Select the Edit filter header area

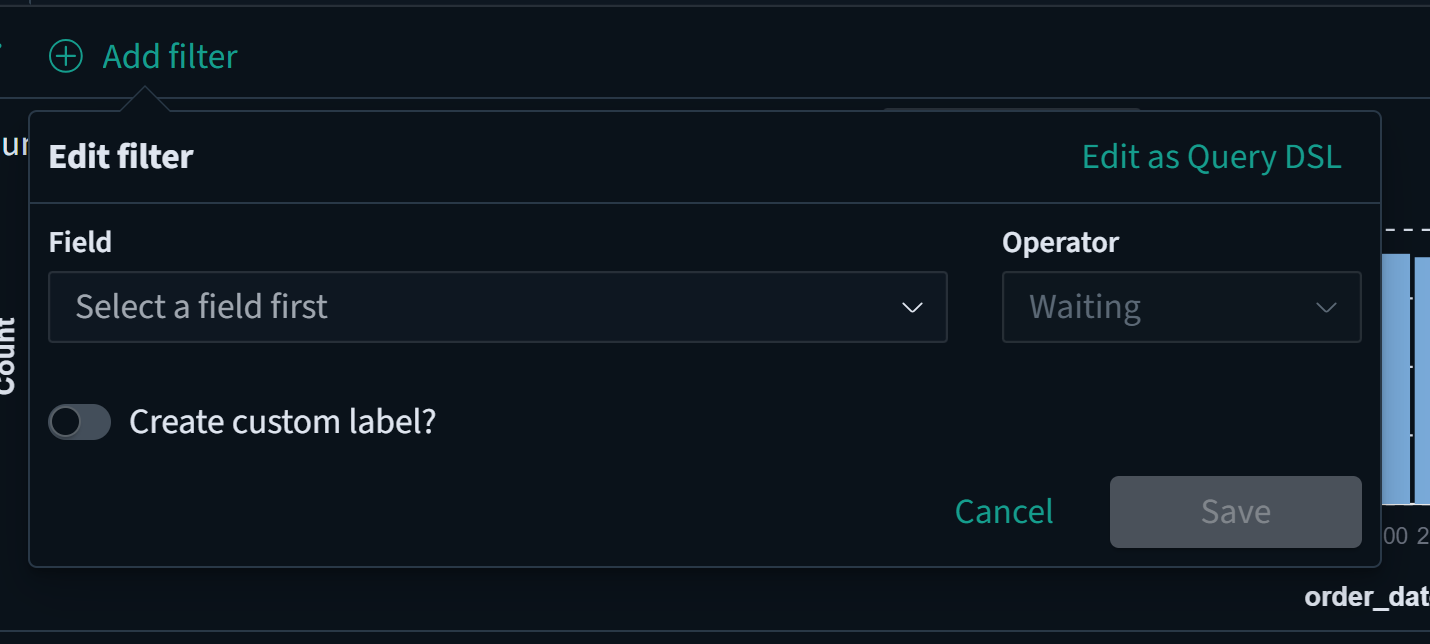[120, 156]
